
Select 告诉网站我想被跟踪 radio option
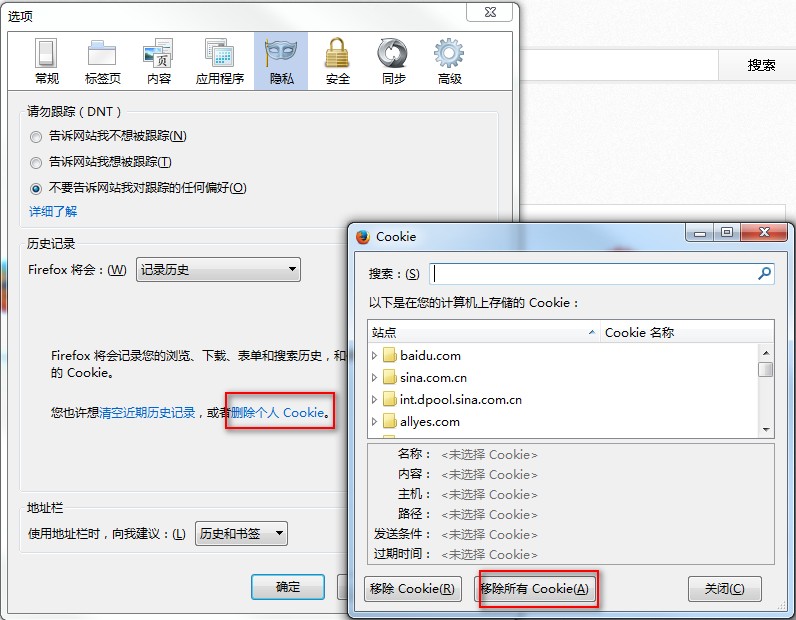36,162
